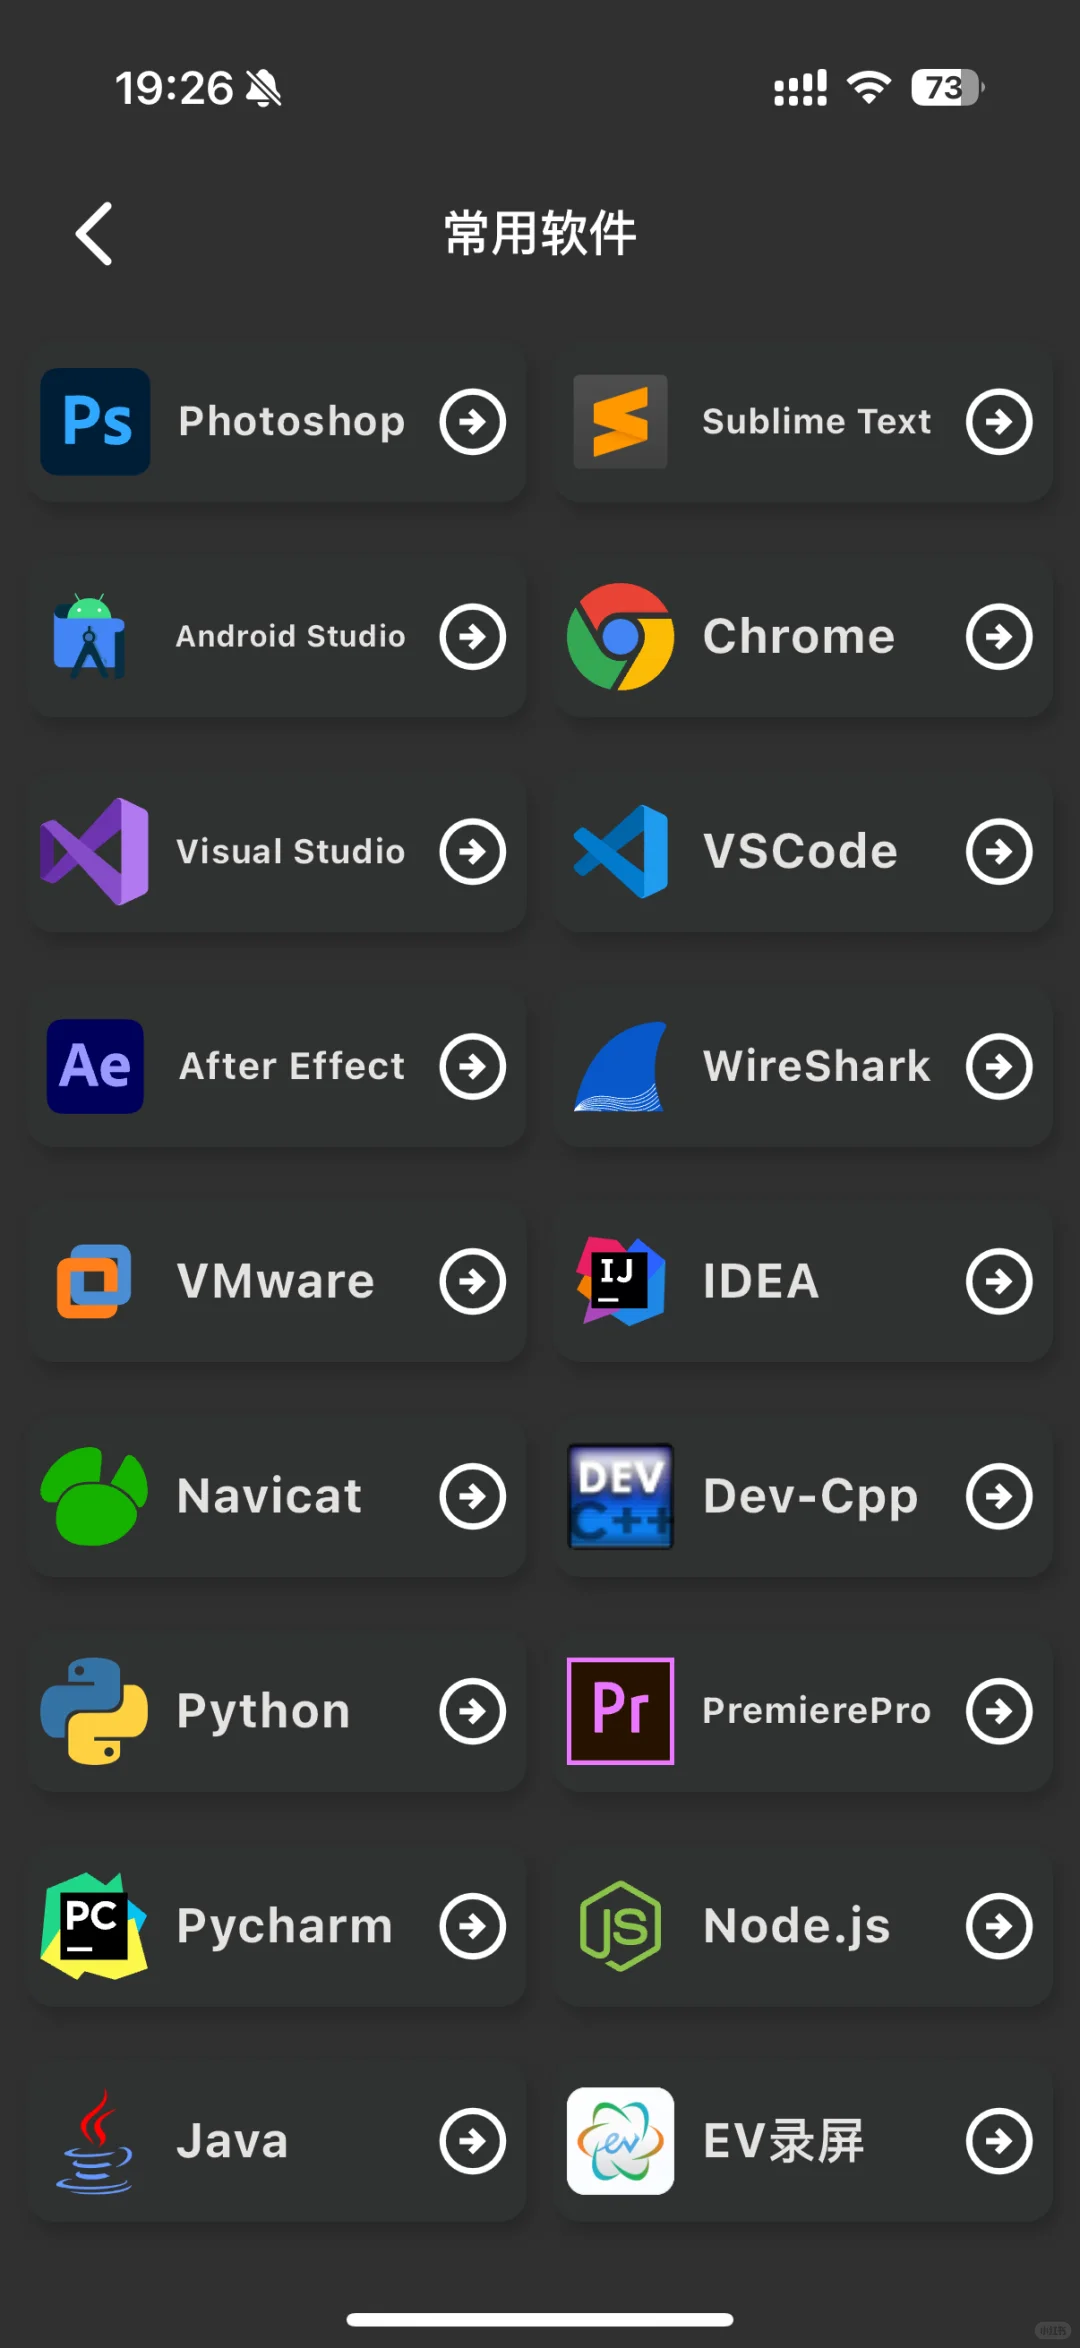Open VMware with its circled arrow
Viewport: 1080px width, 2348px height.
[x=472, y=1281]
